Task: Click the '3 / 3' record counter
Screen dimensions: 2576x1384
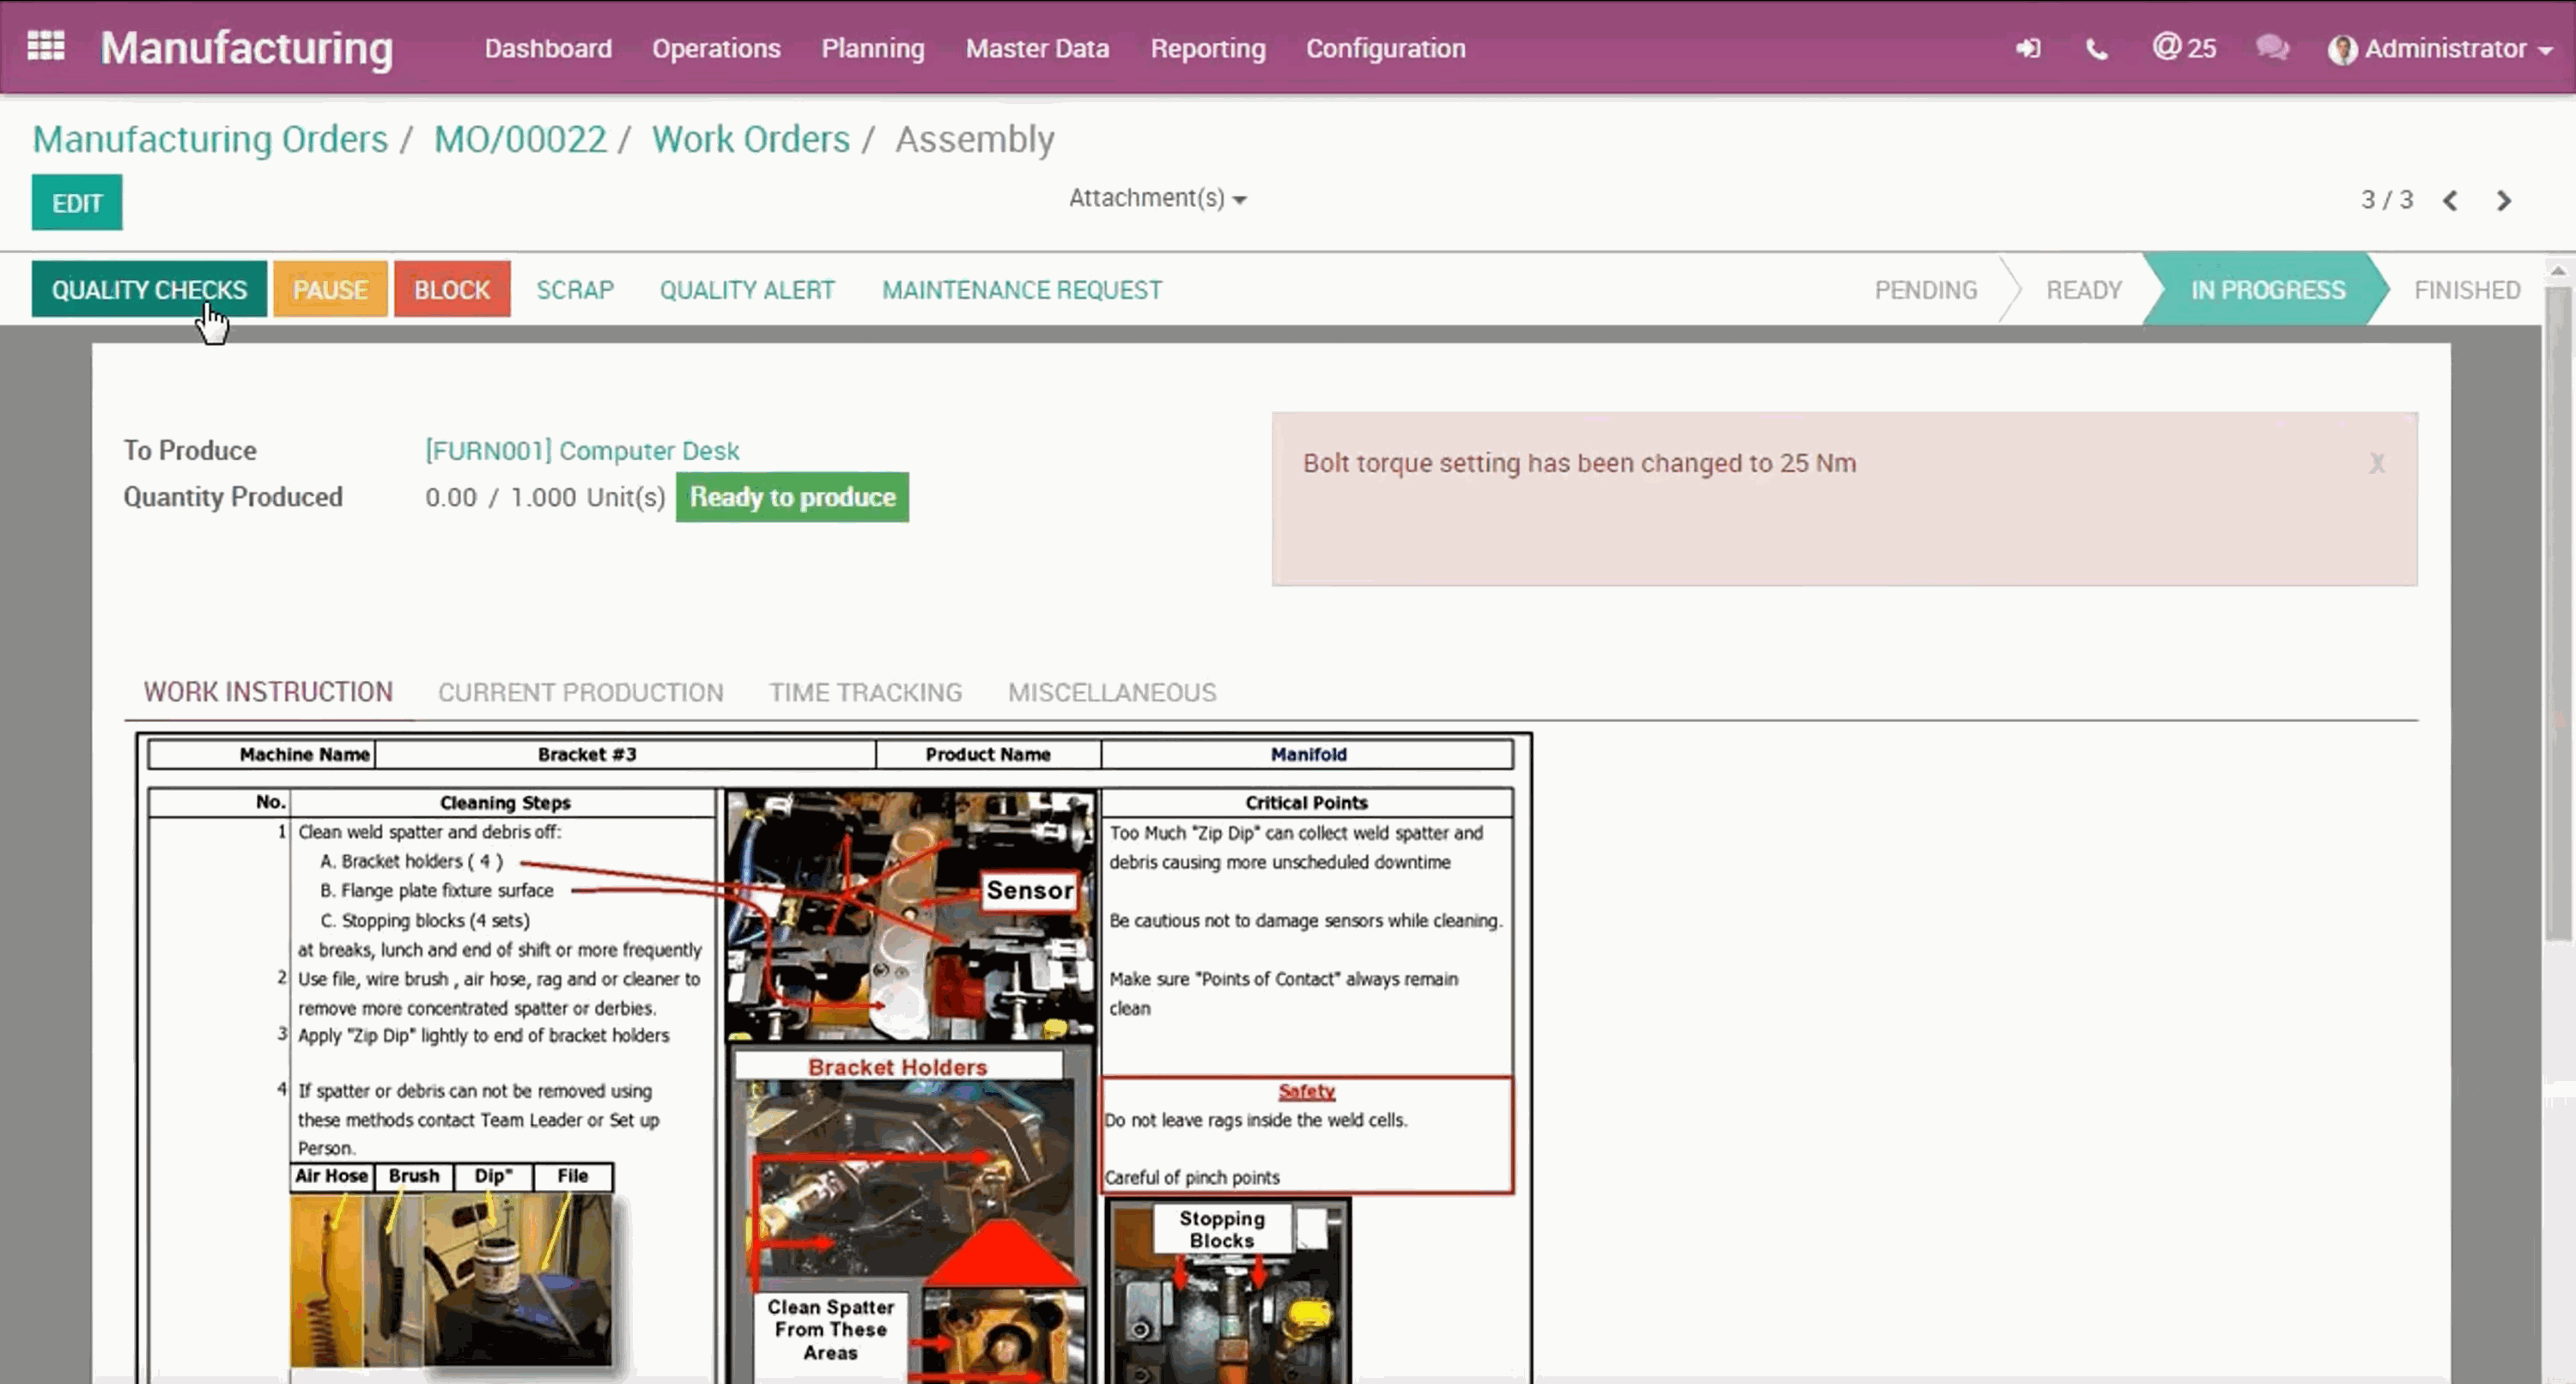Action: pyautogui.click(x=2387, y=200)
